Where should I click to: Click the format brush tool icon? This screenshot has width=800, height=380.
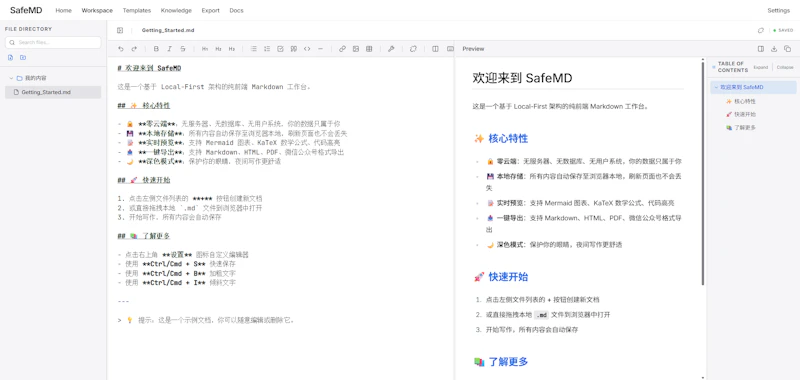tap(391, 49)
